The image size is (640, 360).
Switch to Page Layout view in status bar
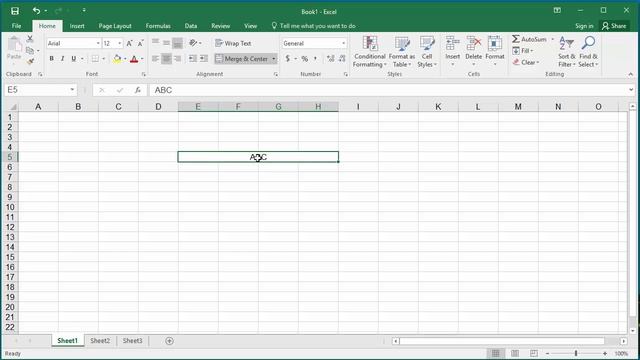click(x=515, y=353)
